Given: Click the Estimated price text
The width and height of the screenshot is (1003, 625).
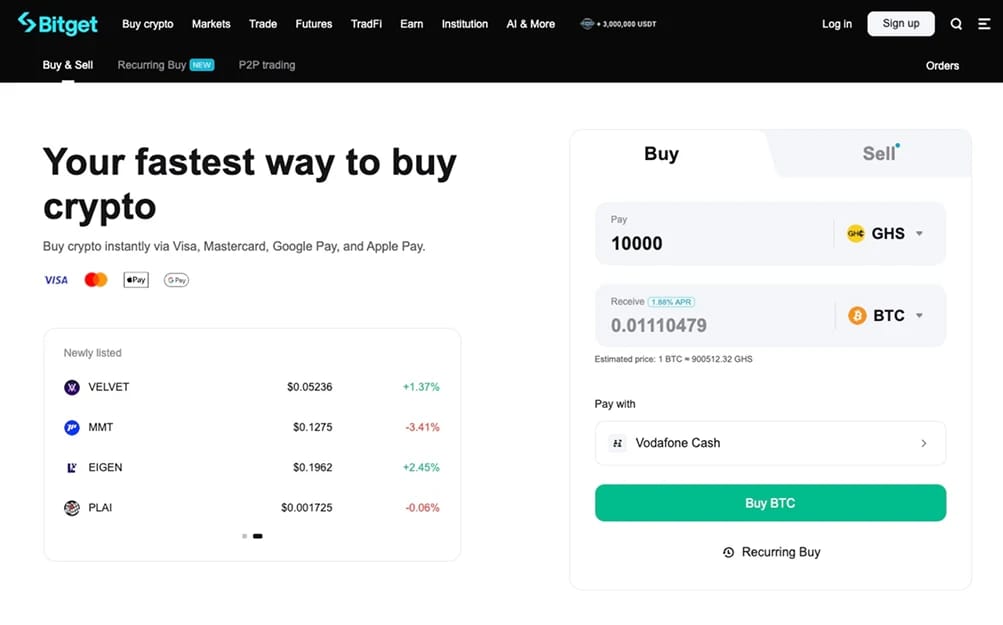Looking at the screenshot, I should coord(674,360).
